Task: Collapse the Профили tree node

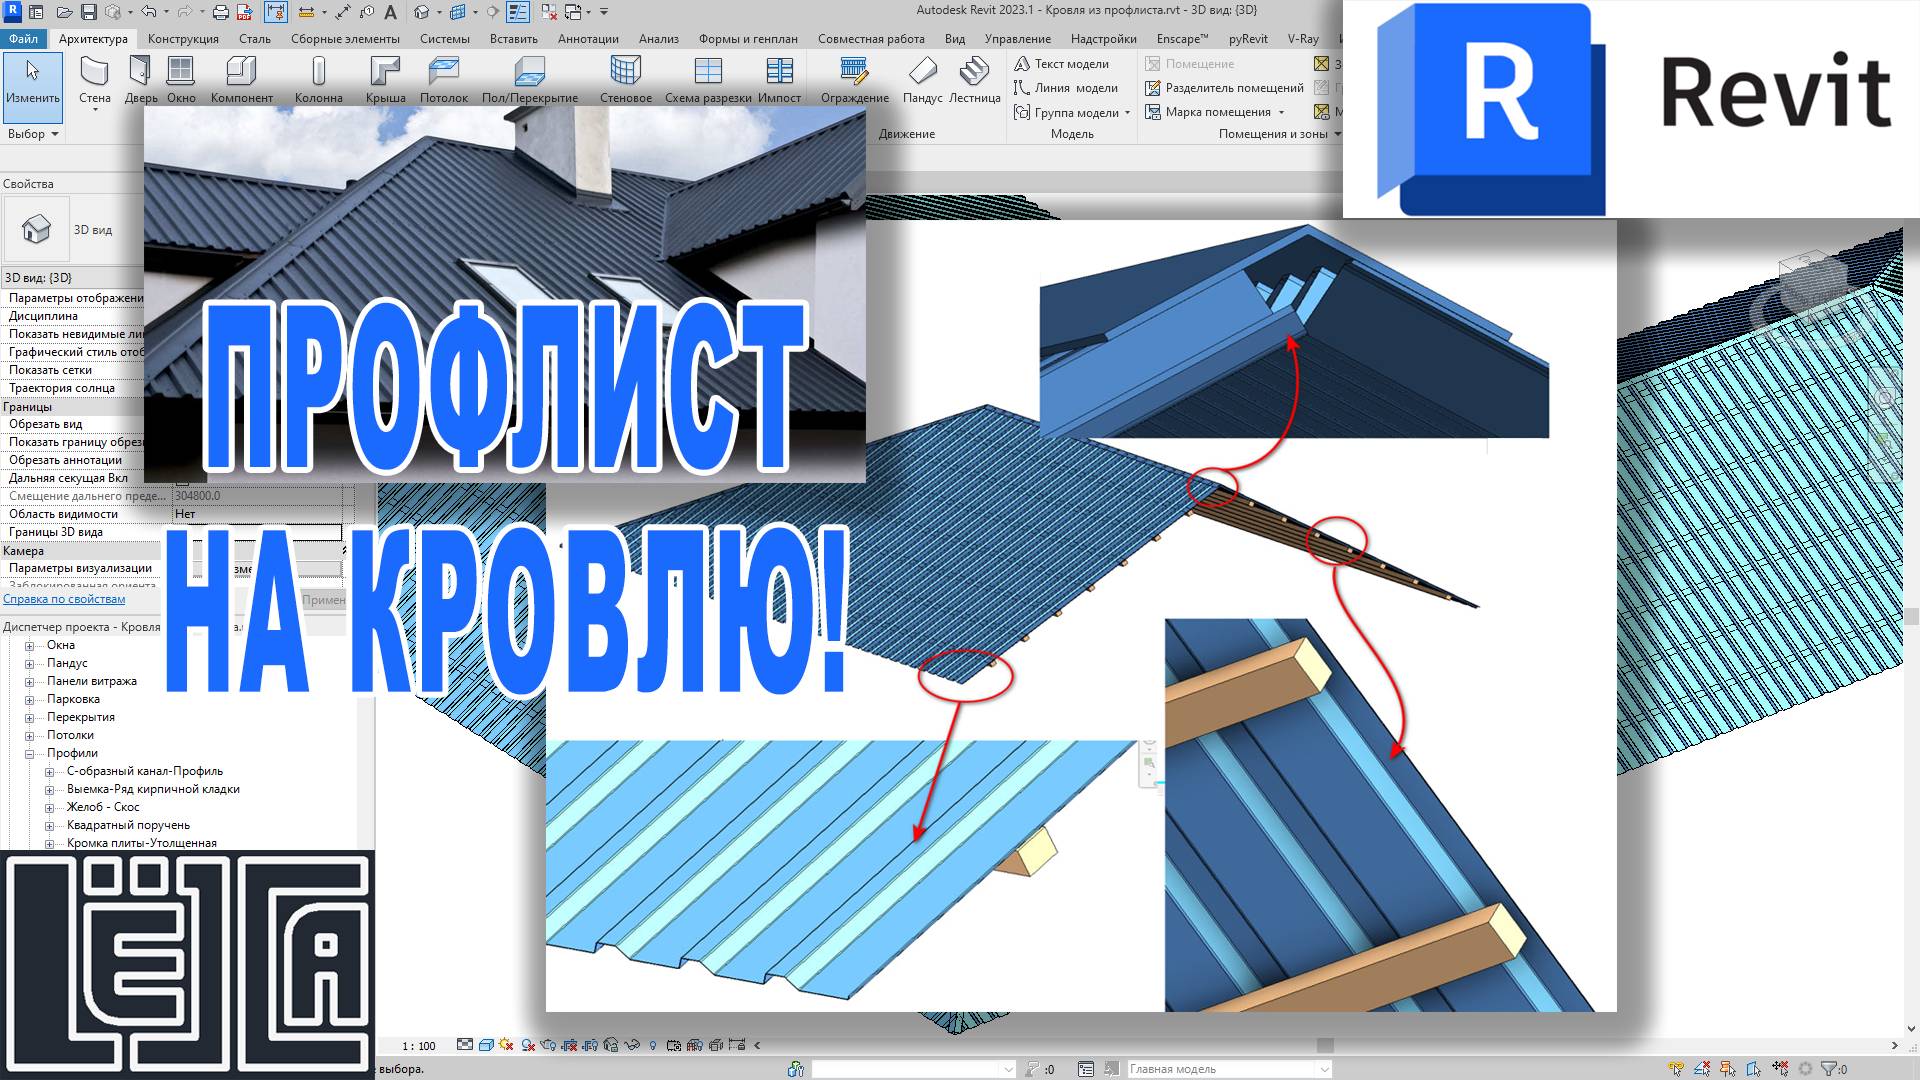Action: point(29,752)
